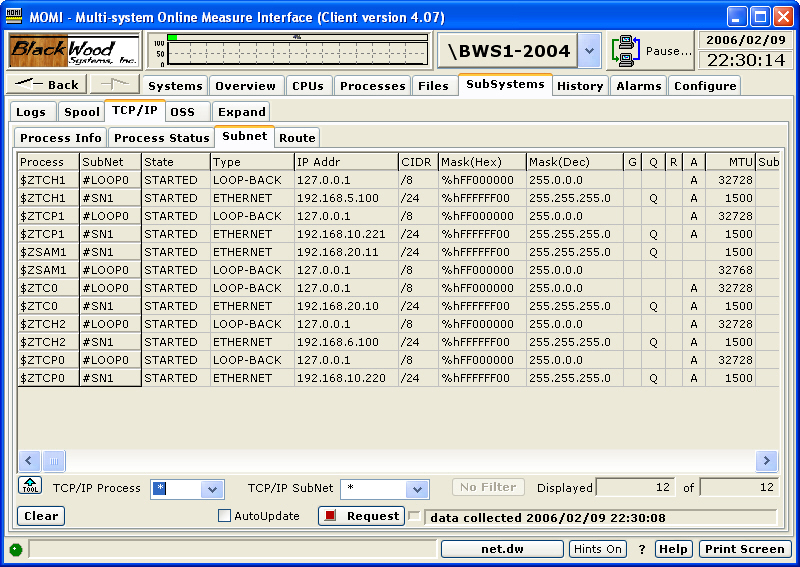Open the Spool sub-tab
Viewport: 800px width, 567px height.
point(82,112)
